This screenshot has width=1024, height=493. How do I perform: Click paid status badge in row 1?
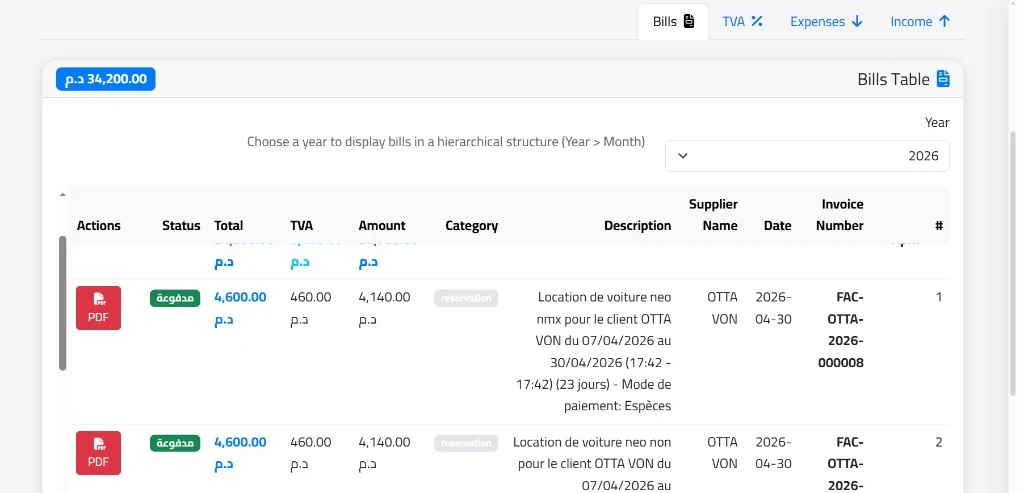pyautogui.click(x=175, y=298)
